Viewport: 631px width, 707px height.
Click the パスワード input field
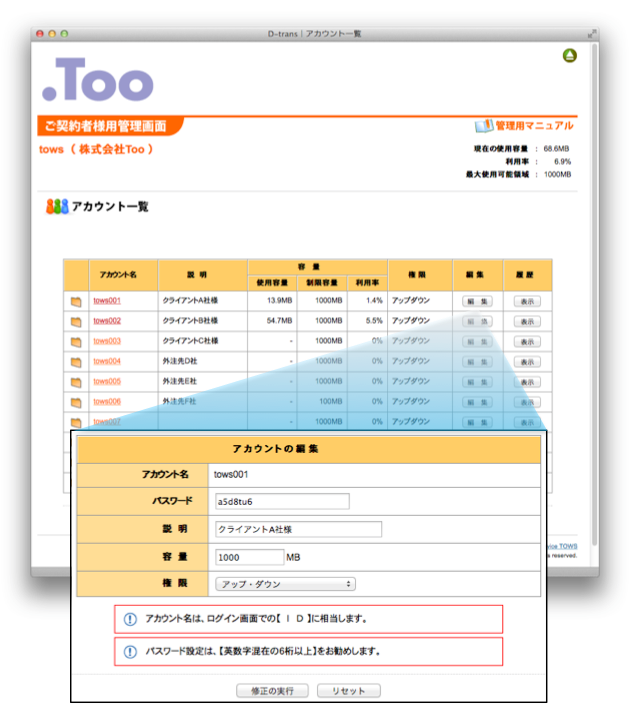click(282, 501)
